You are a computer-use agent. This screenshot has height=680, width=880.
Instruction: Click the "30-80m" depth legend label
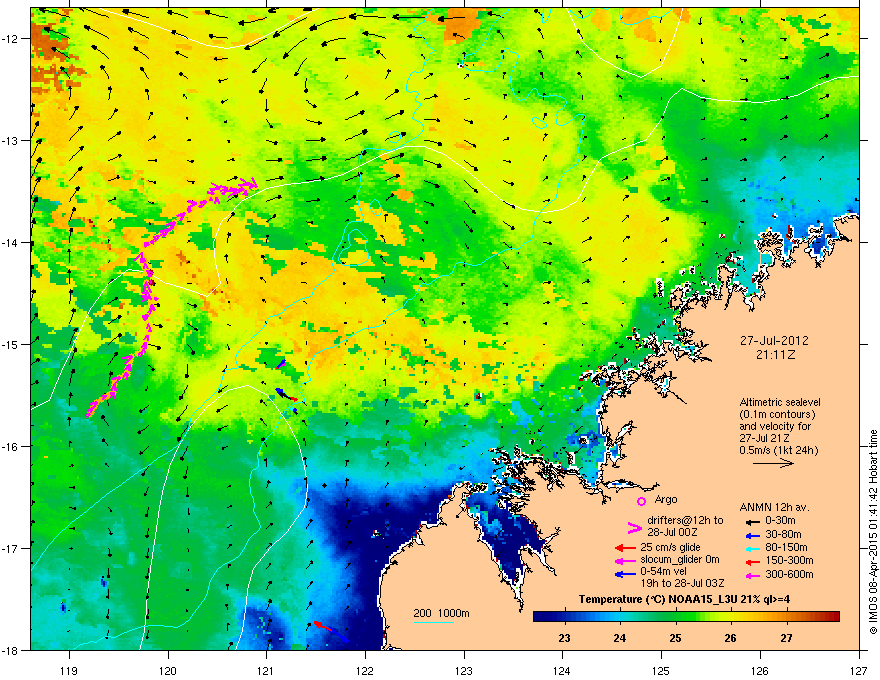[783, 534]
